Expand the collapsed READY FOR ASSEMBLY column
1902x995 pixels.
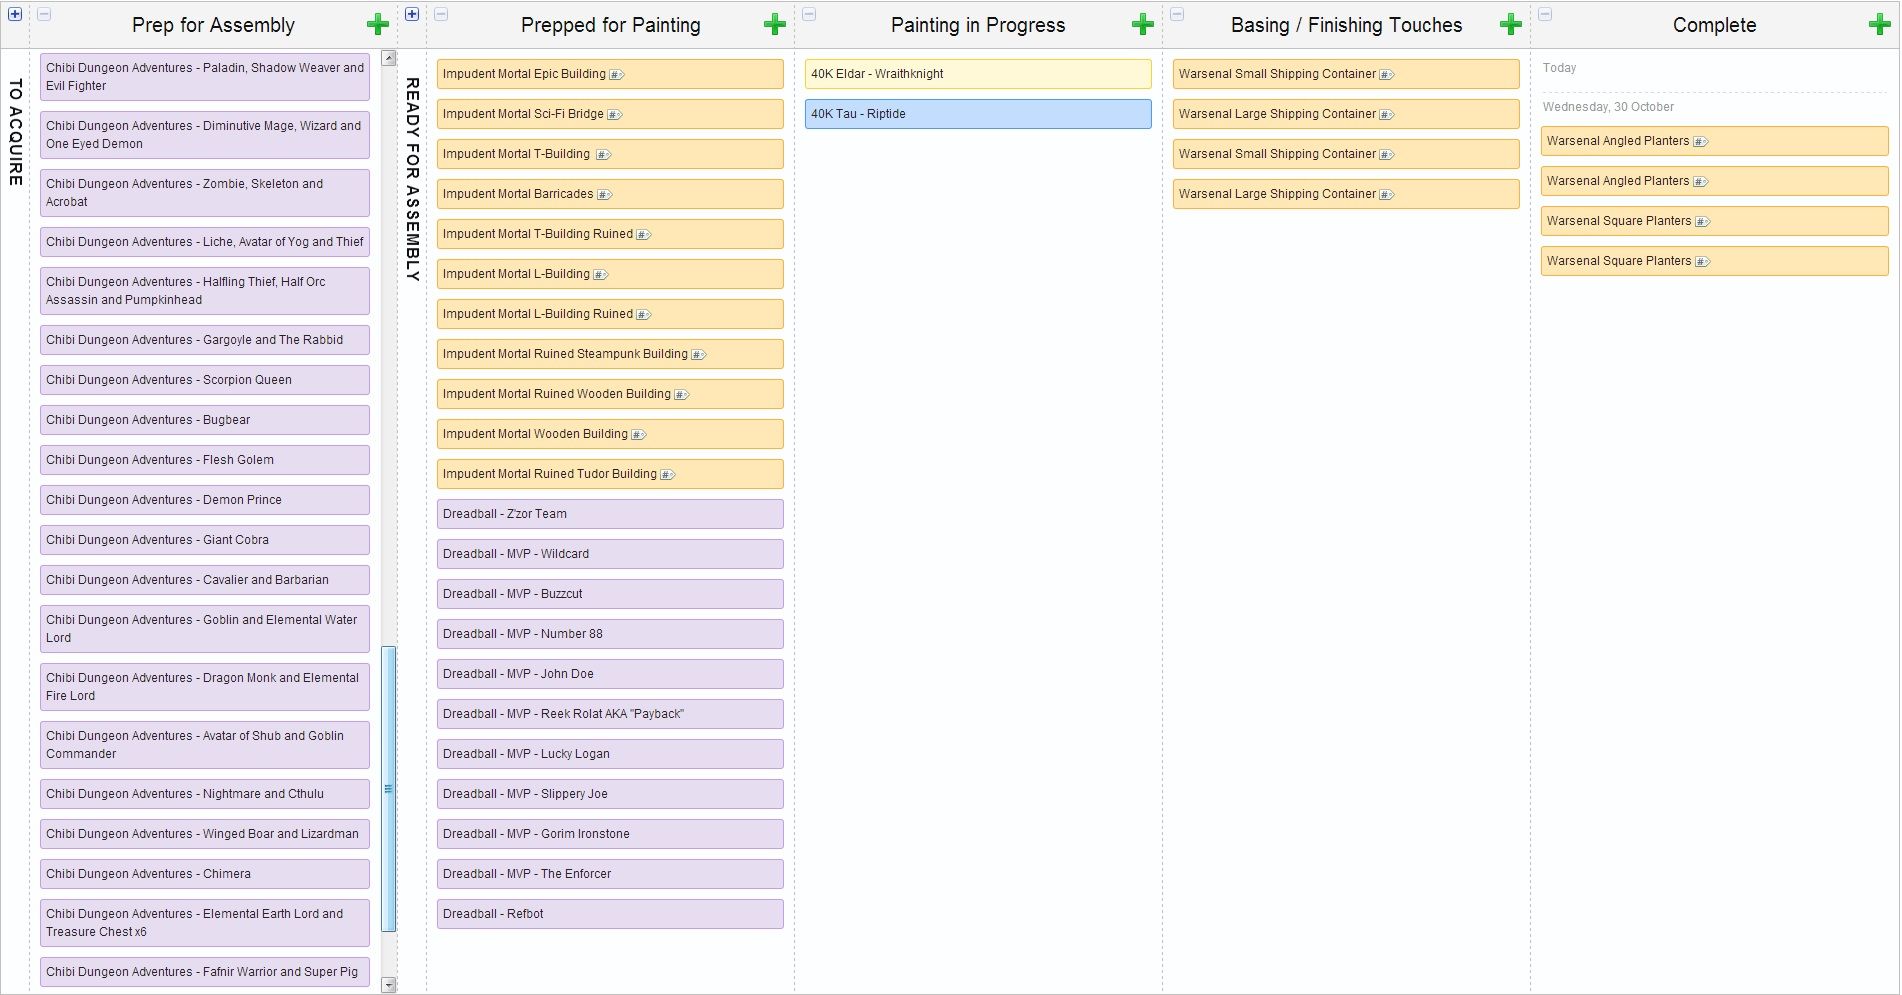pyautogui.click(x=412, y=14)
